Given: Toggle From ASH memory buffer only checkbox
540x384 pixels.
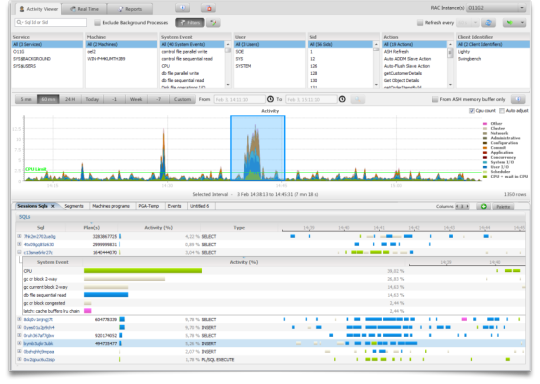Looking at the screenshot, I should [x=435, y=99].
